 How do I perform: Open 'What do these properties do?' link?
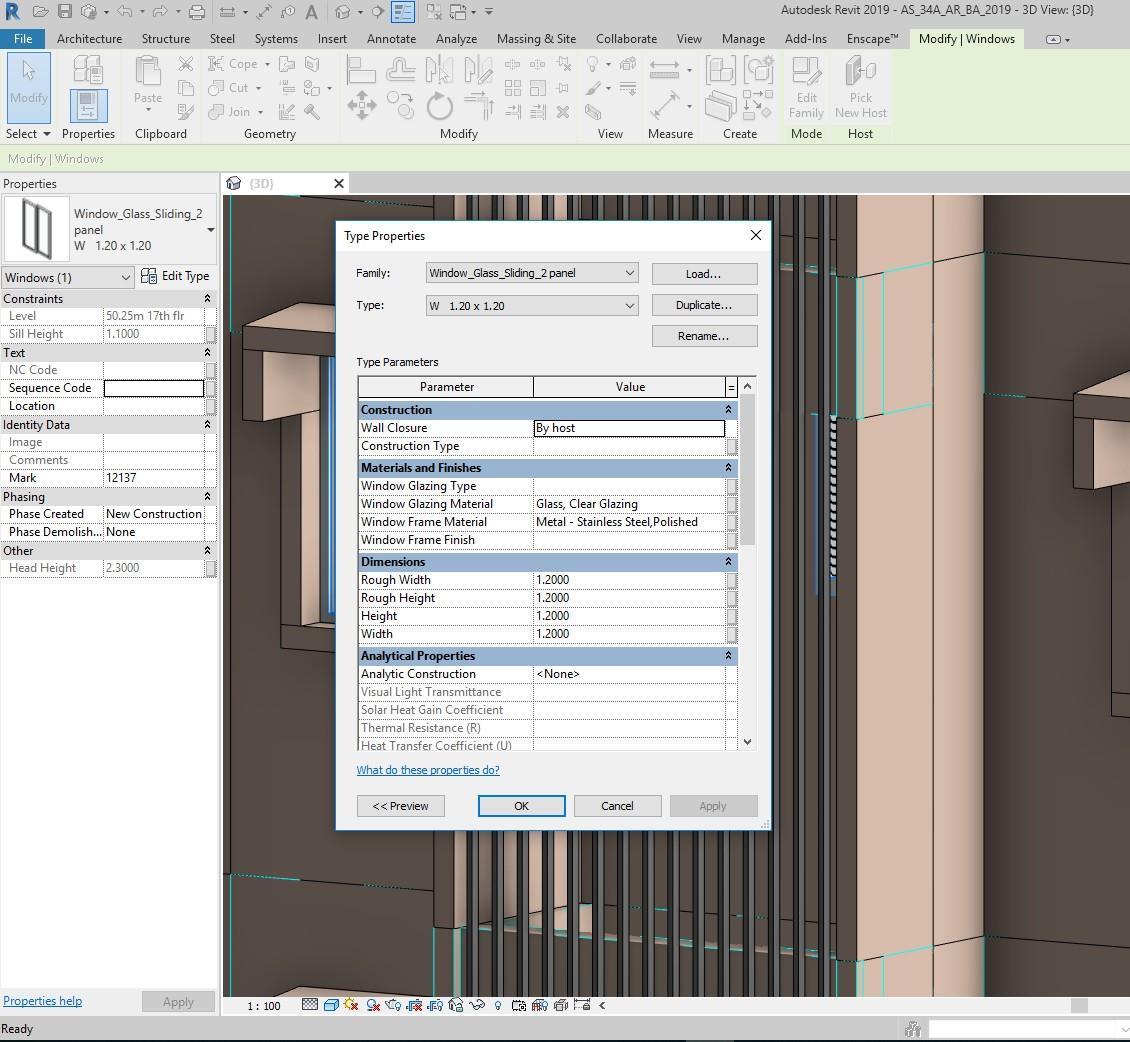428,770
